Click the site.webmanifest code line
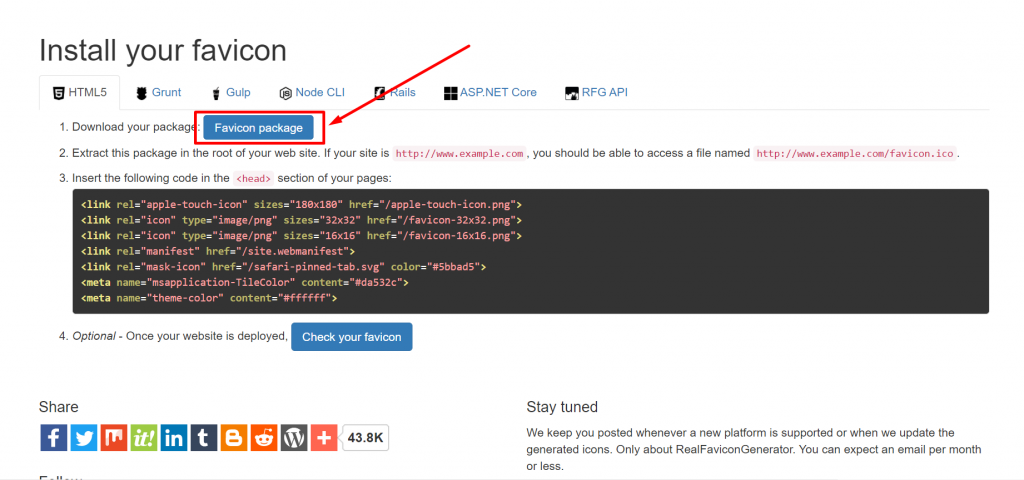 (x=218, y=251)
